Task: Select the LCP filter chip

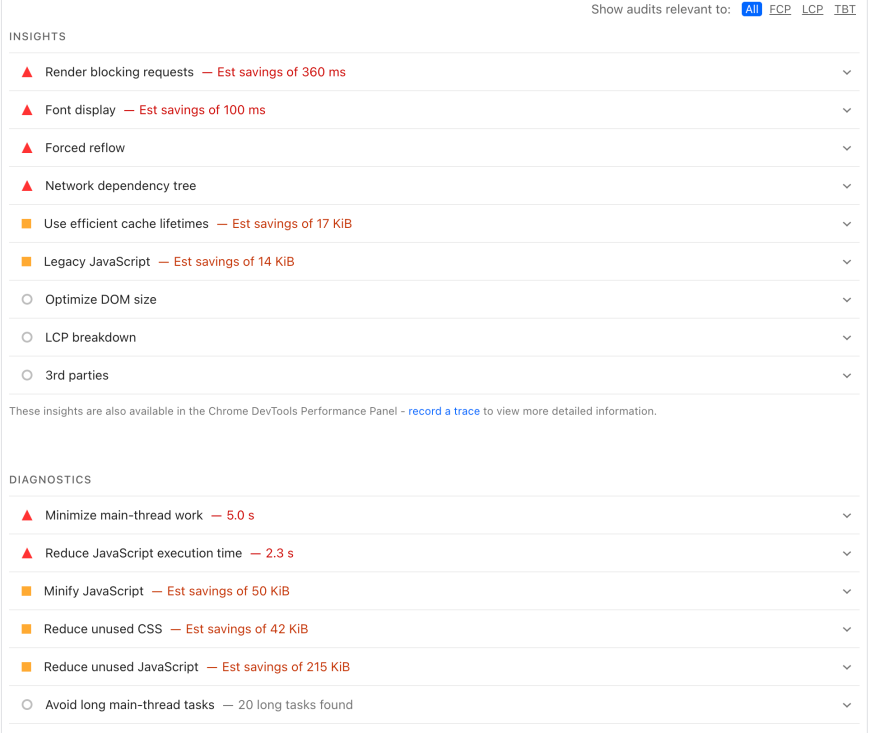Action: point(812,9)
